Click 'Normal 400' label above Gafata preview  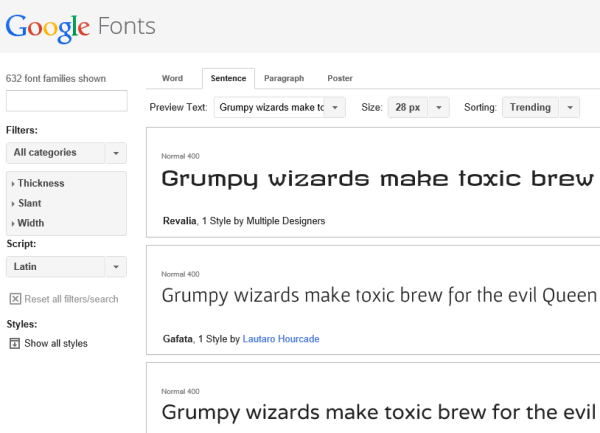pos(181,274)
